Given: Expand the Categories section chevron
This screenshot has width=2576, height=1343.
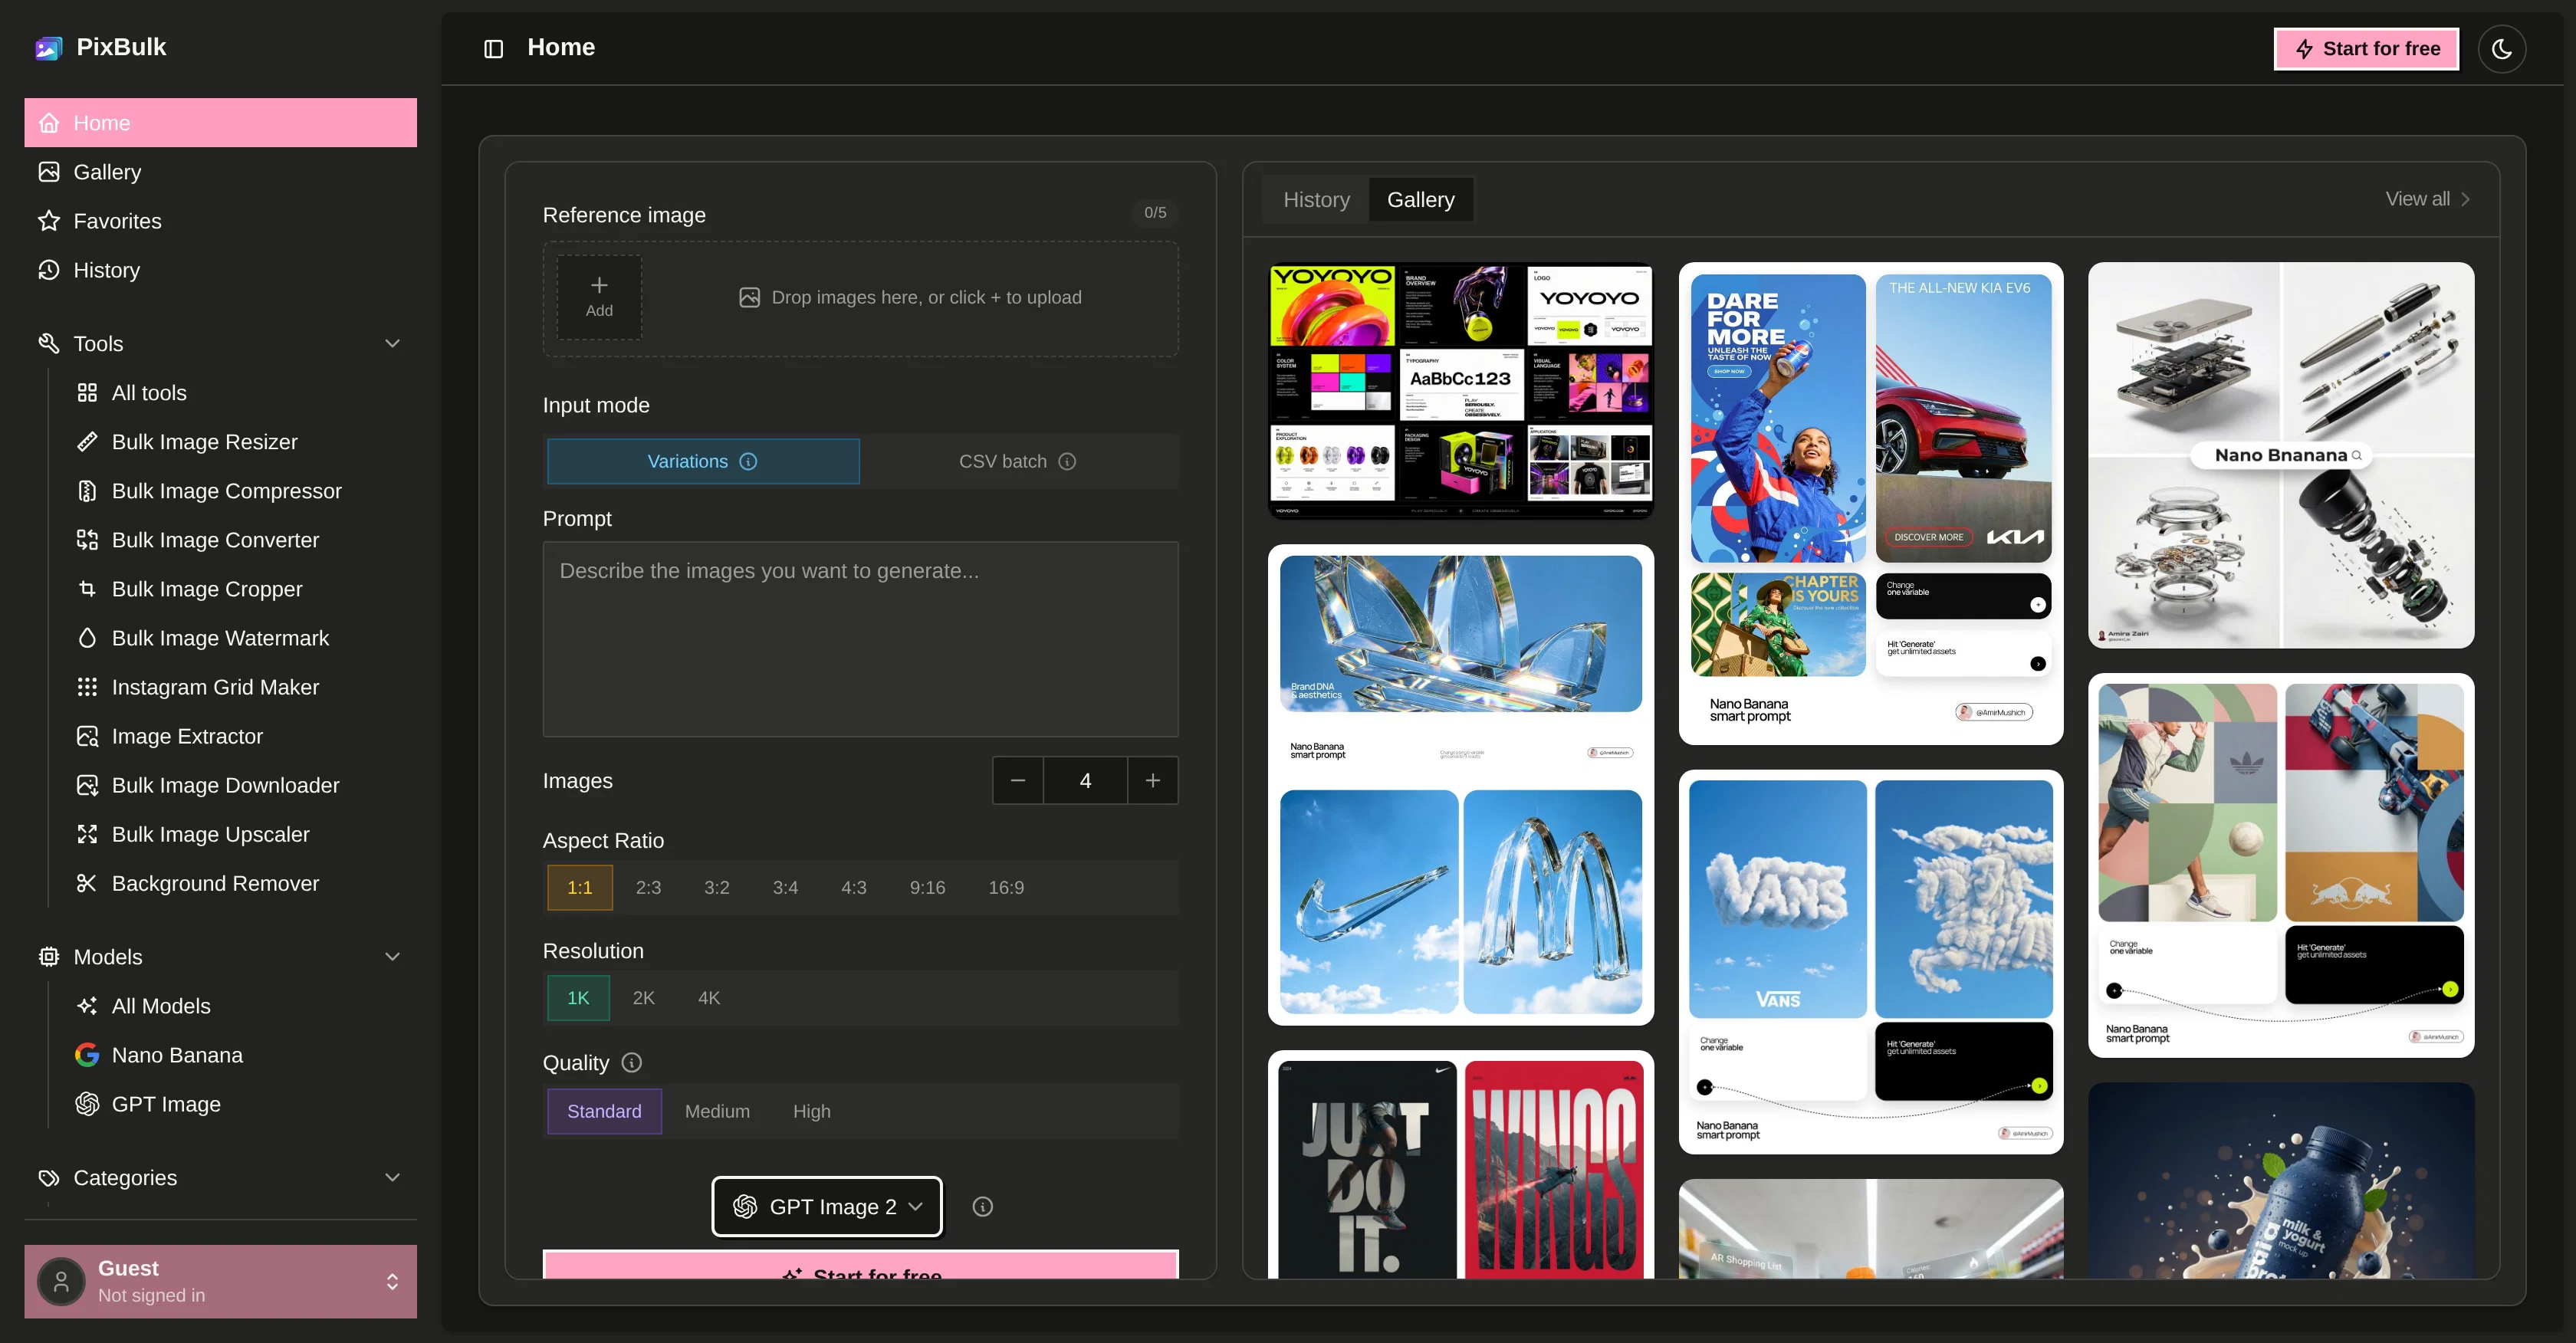Looking at the screenshot, I should click(x=393, y=1178).
